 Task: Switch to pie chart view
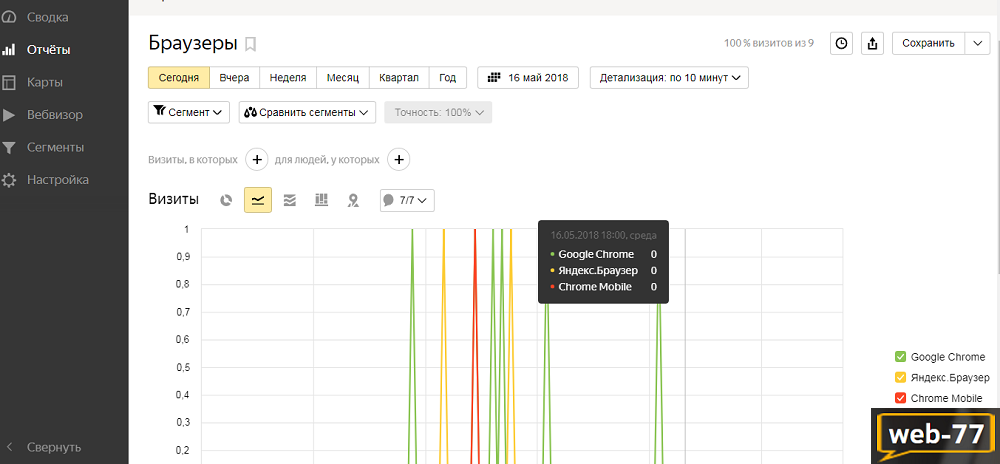[x=226, y=200]
